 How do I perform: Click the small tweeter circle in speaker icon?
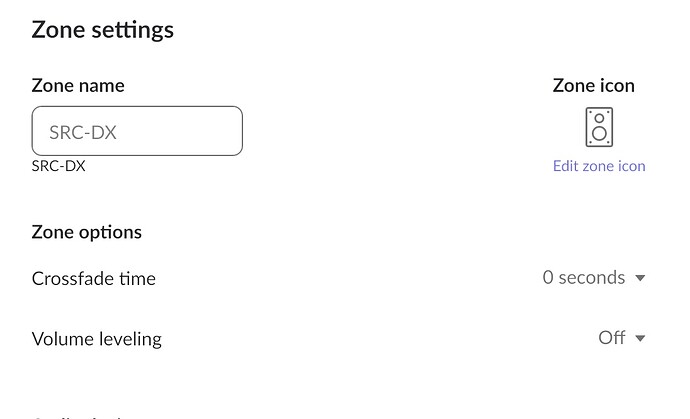[599, 118]
